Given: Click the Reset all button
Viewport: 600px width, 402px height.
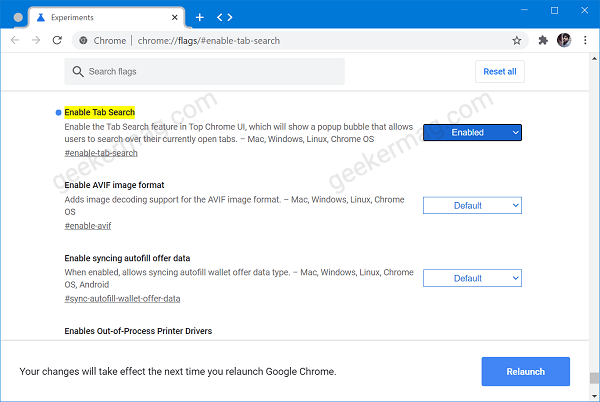Looking at the screenshot, I should [500, 72].
